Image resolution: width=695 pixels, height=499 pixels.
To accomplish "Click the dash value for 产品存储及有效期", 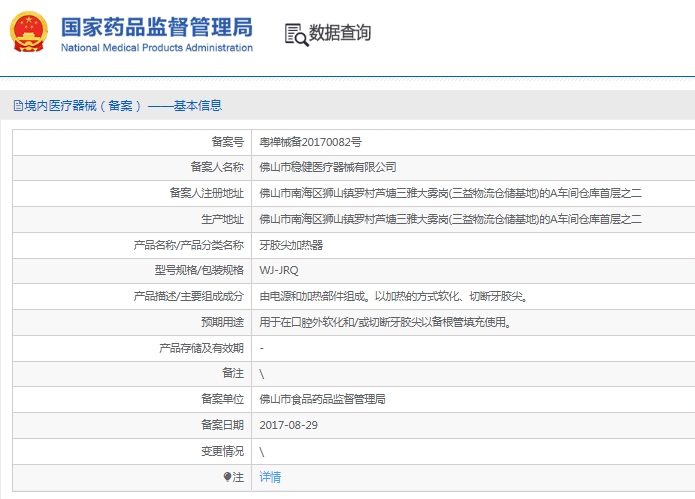I will 262,348.
